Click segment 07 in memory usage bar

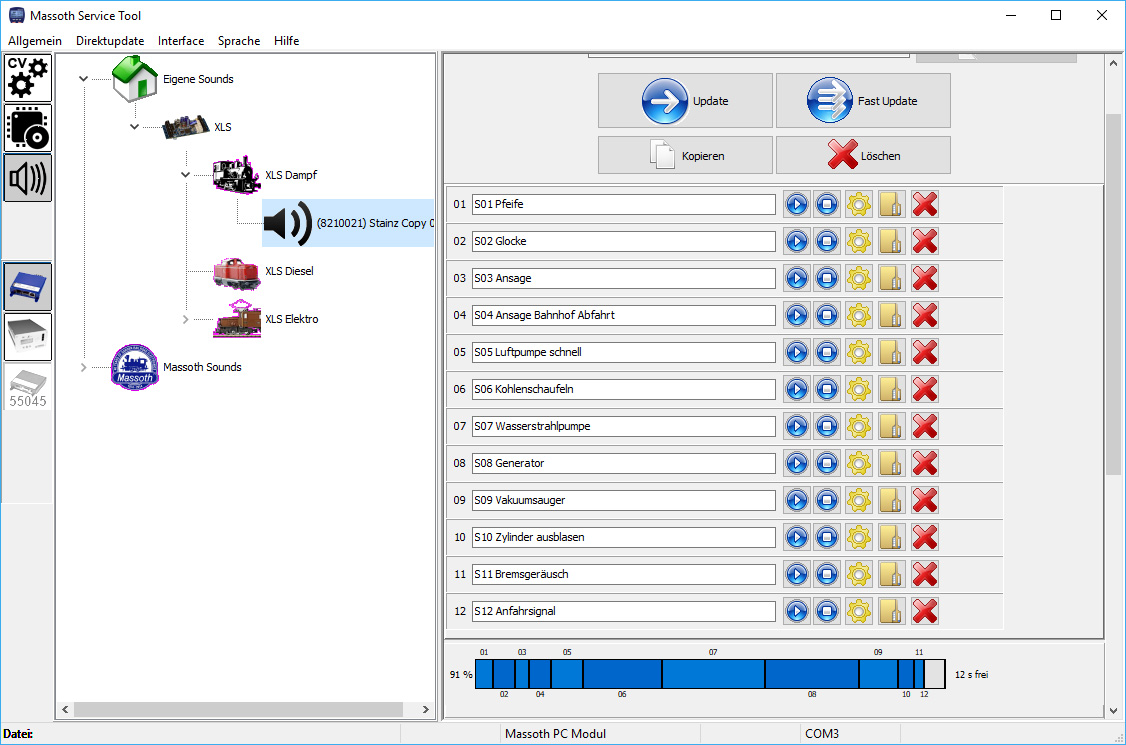pyautogui.click(x=713, y=674)
